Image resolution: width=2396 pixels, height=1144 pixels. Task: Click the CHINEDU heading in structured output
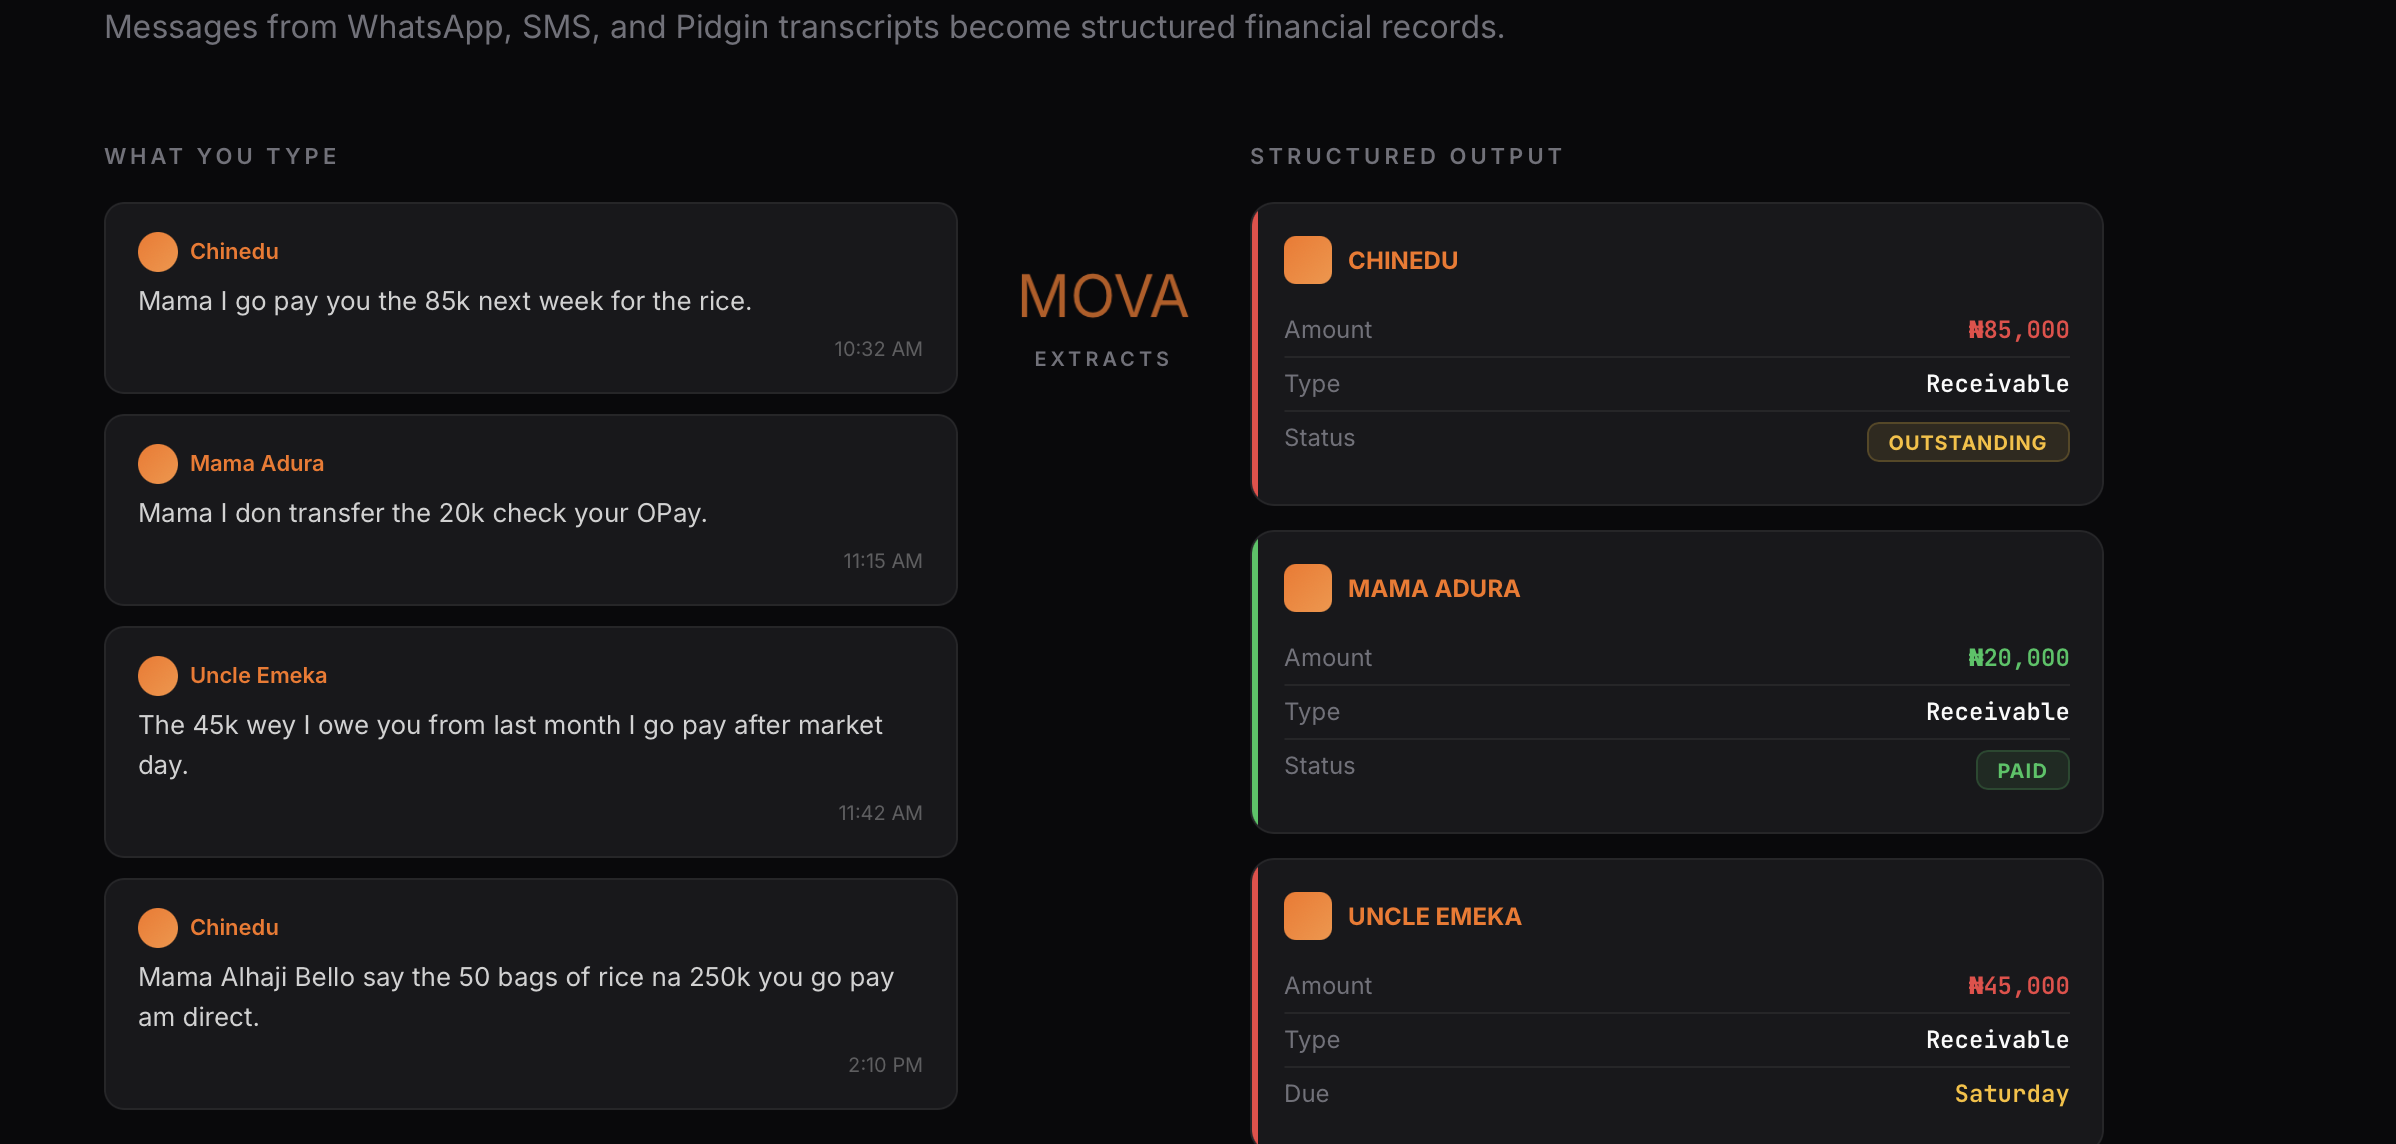[1403, 261]
